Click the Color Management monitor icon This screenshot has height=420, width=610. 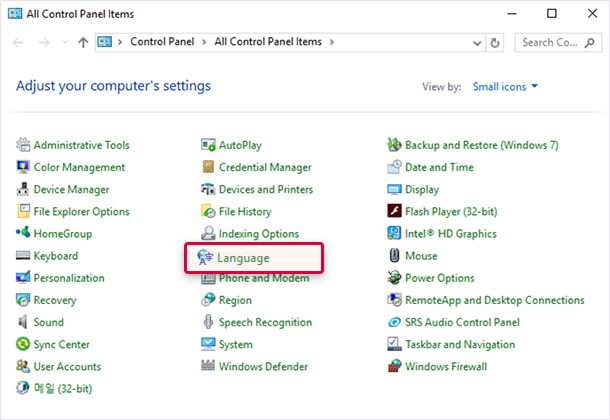23,167
